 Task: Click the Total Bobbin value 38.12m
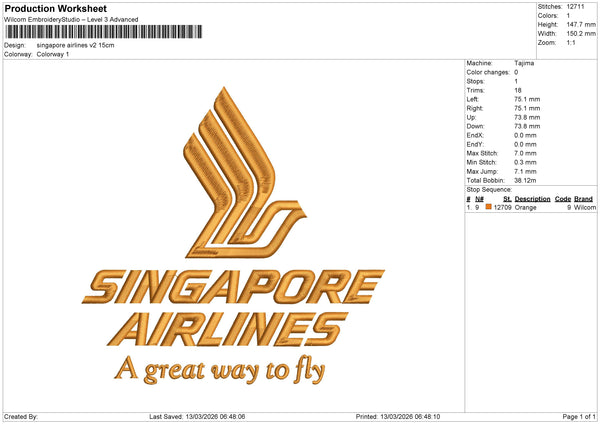pos(527,180)
